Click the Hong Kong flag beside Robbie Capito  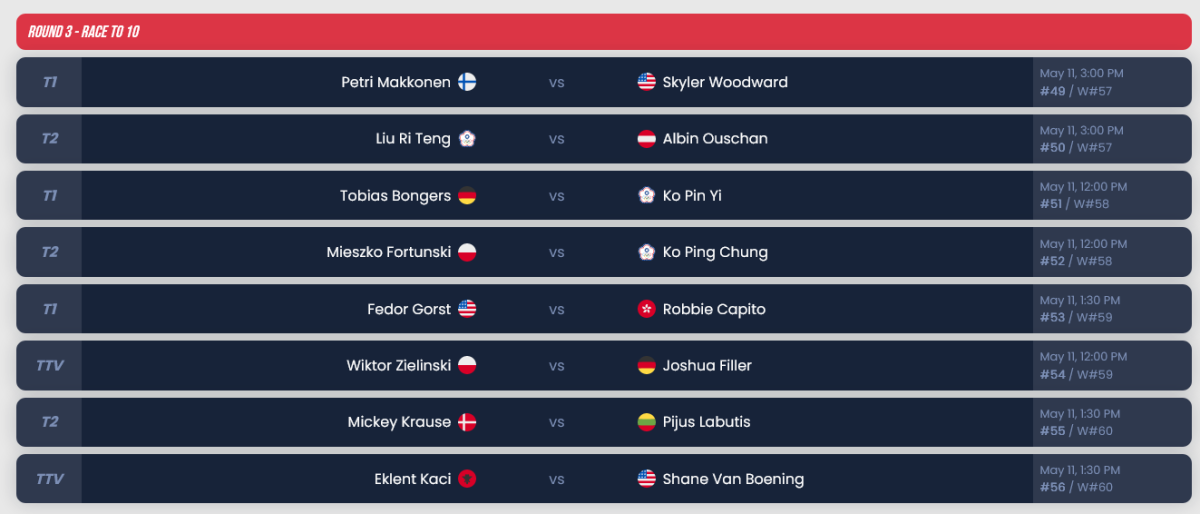(647, 309)
